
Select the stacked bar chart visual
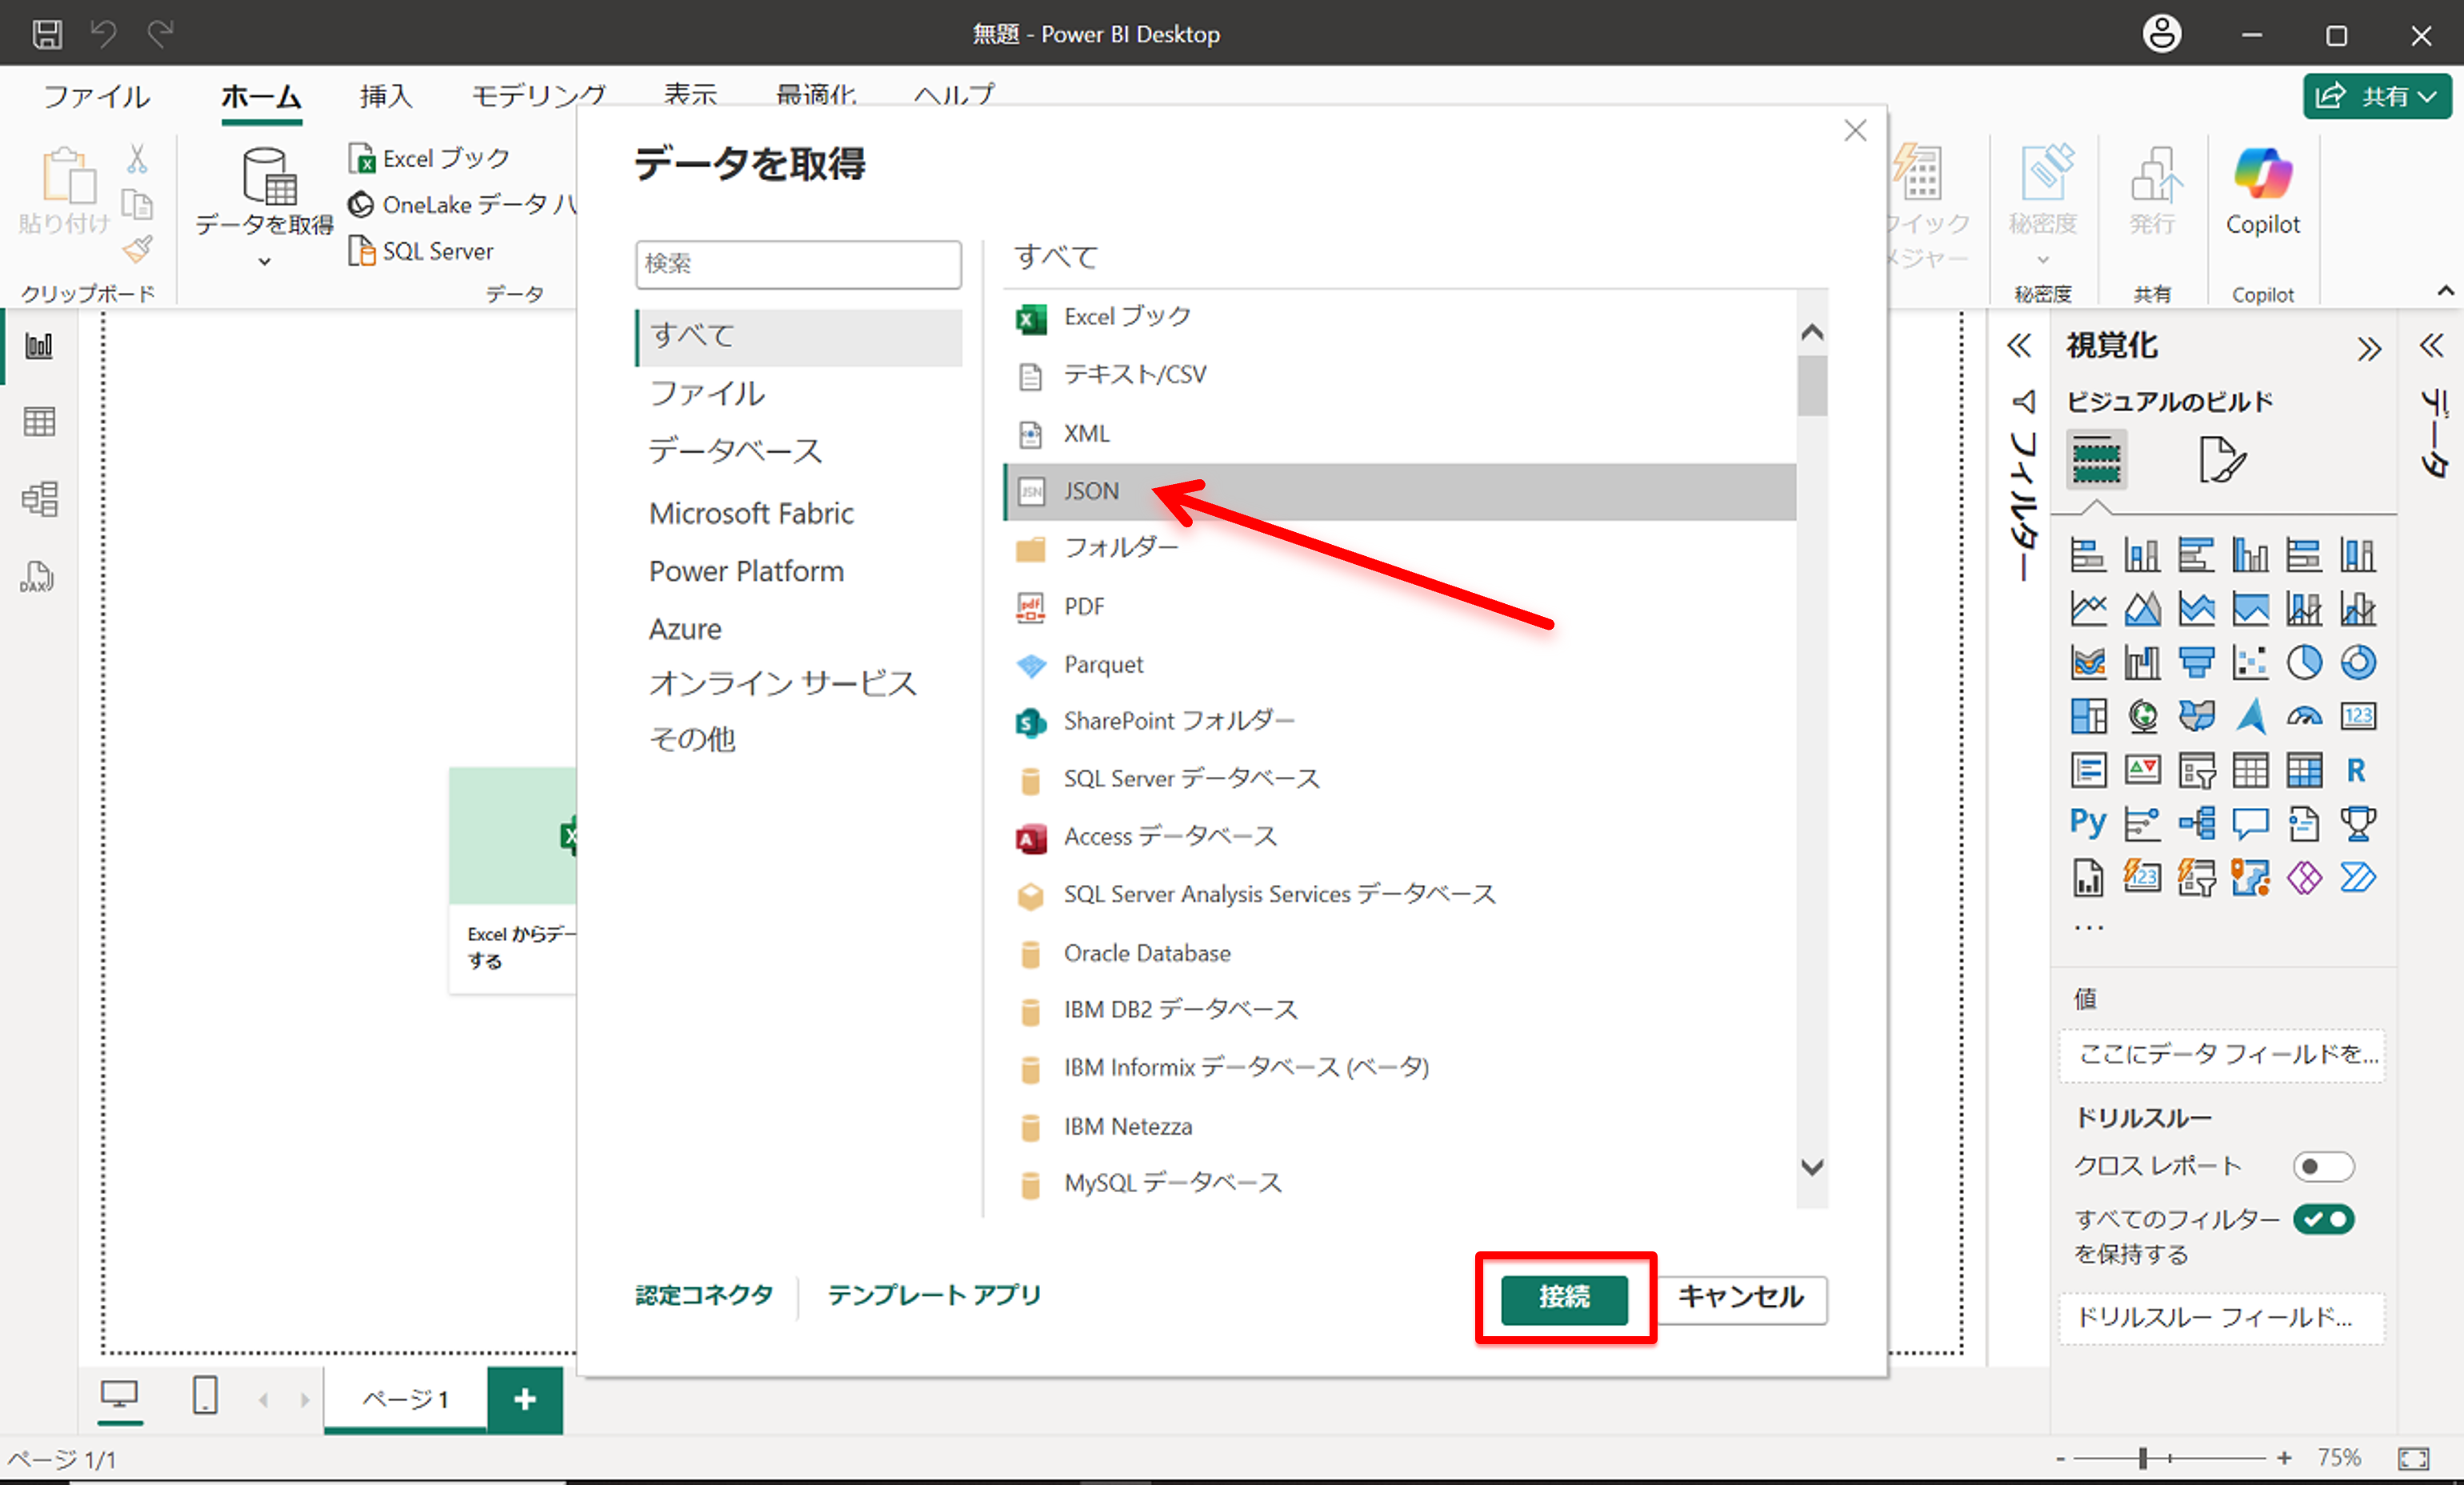(x=2088, y=554)
